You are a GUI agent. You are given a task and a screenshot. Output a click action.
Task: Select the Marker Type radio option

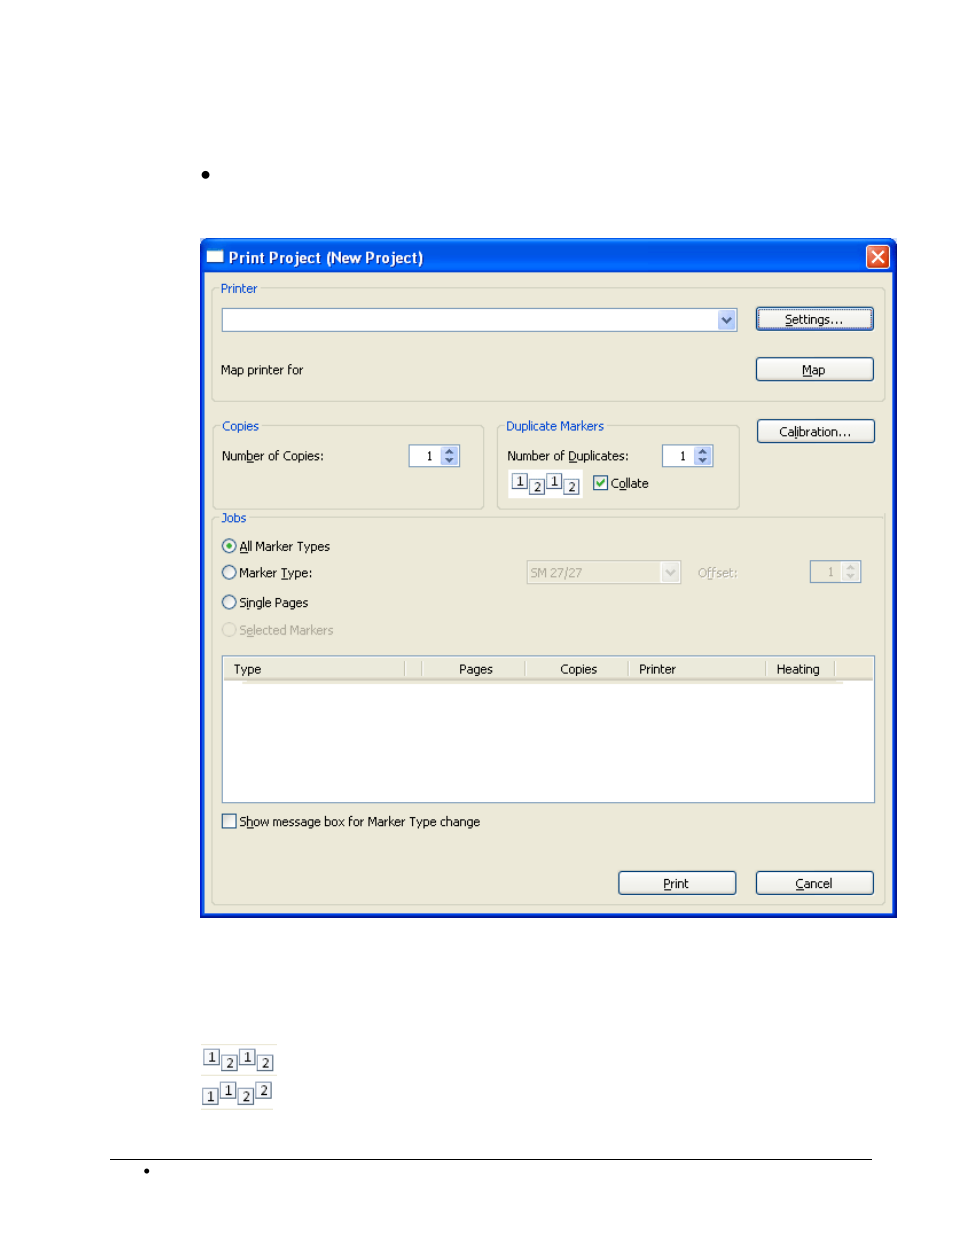coord(229,573)
